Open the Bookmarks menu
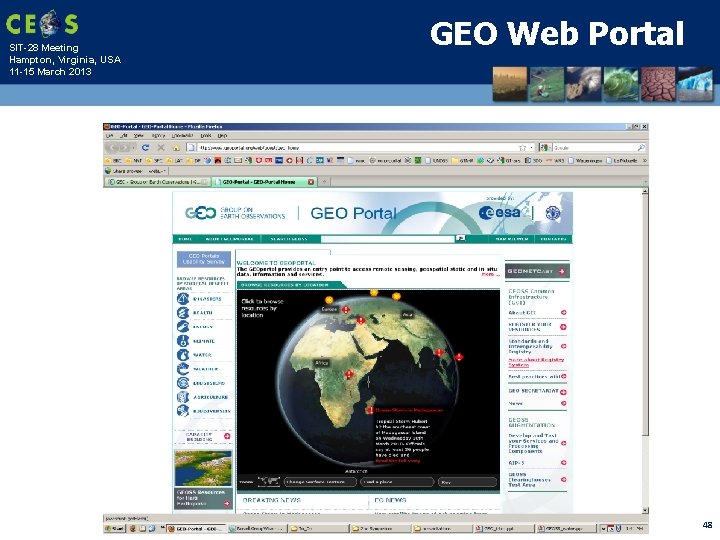This screenshot has width=720, height=540. (x=182, y=136)
